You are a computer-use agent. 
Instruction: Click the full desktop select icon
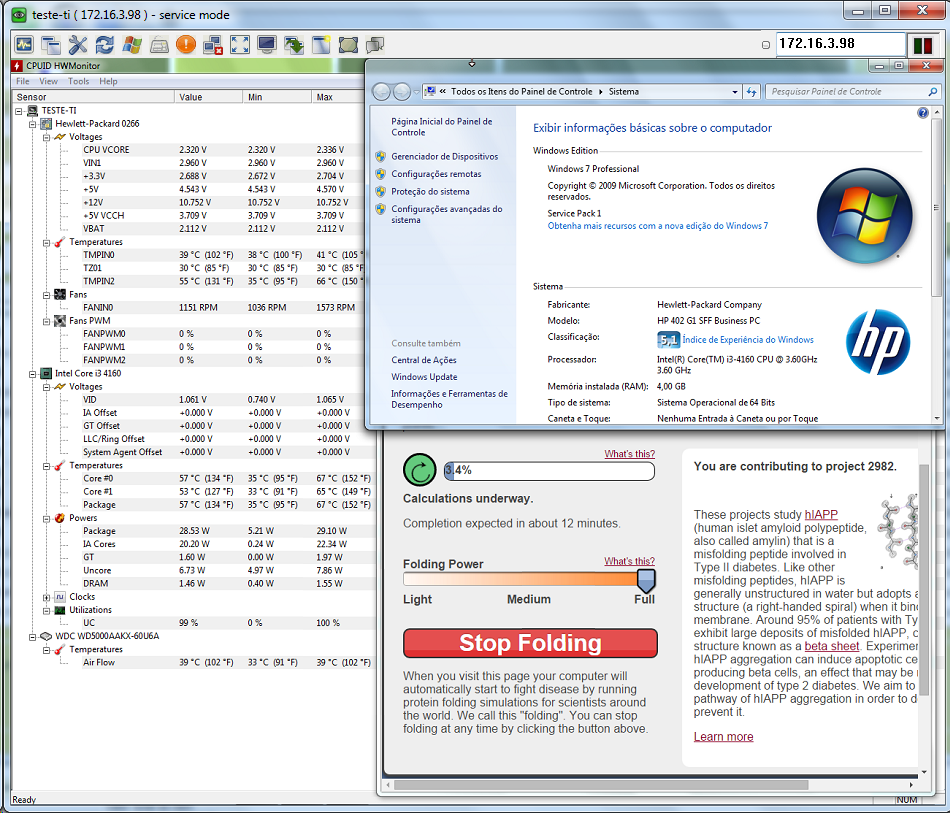point(348,44)
